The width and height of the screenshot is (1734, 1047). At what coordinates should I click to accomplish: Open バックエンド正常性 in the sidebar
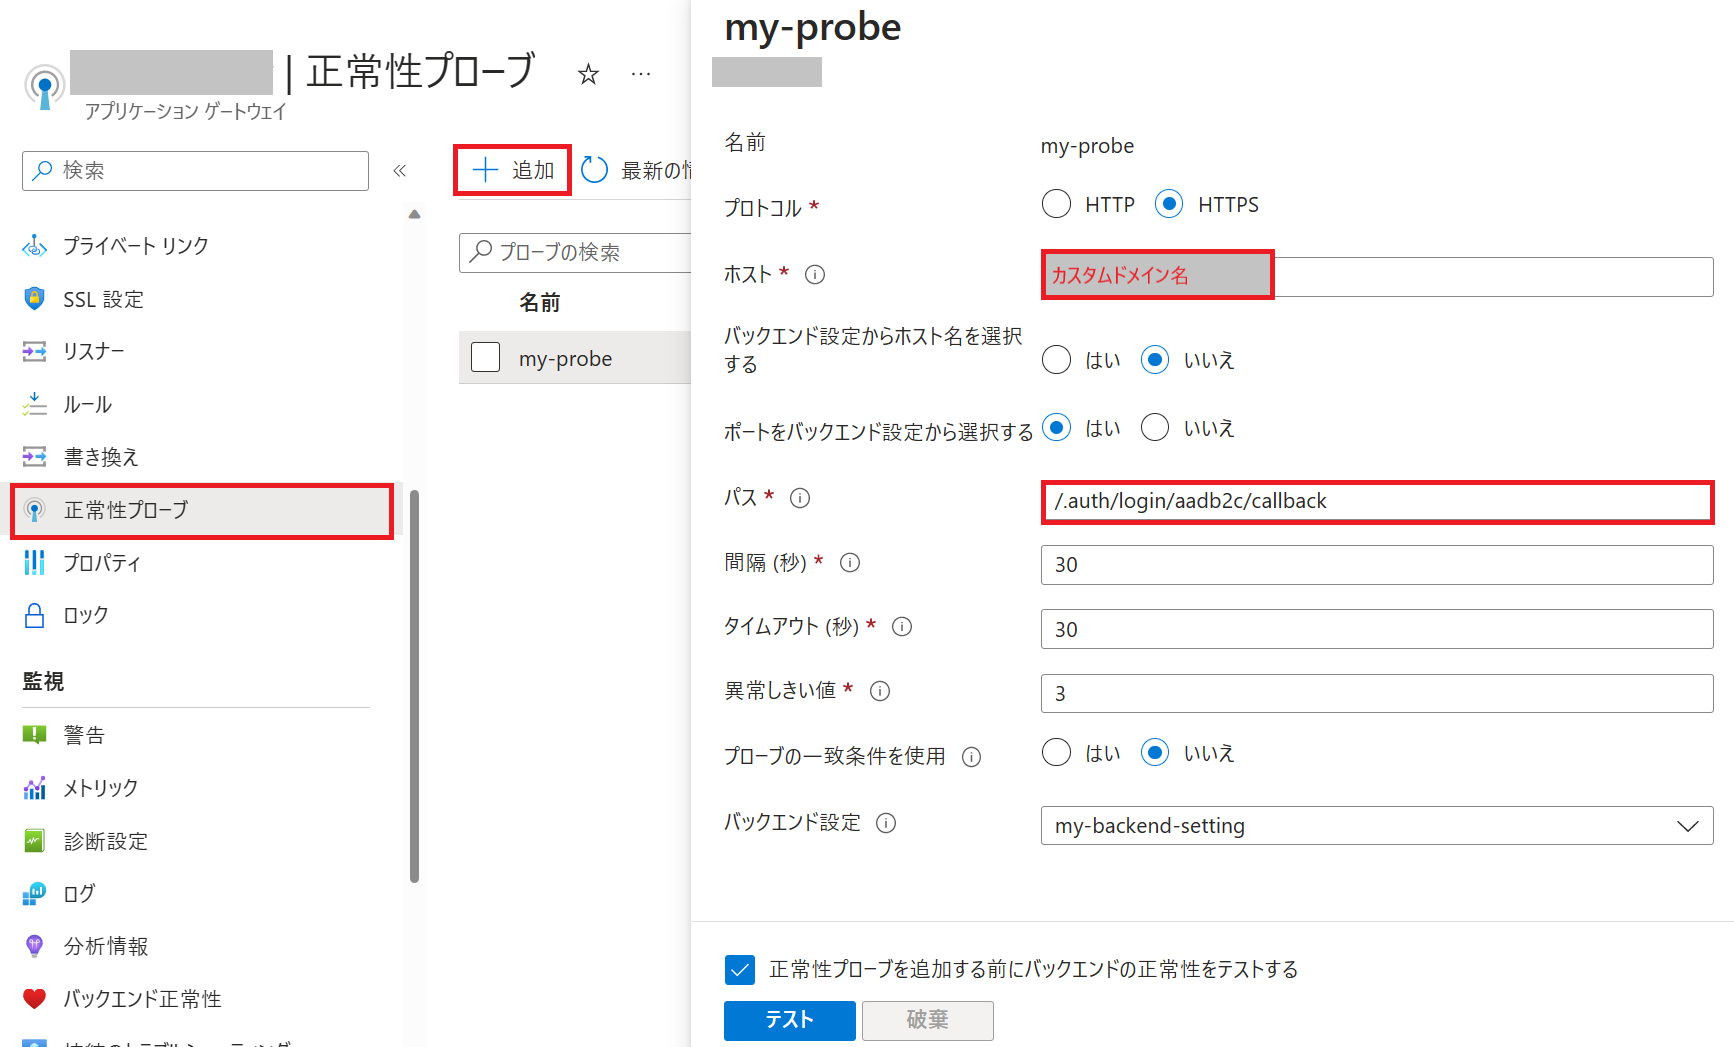pyautogui.click(x=140, y=998)
